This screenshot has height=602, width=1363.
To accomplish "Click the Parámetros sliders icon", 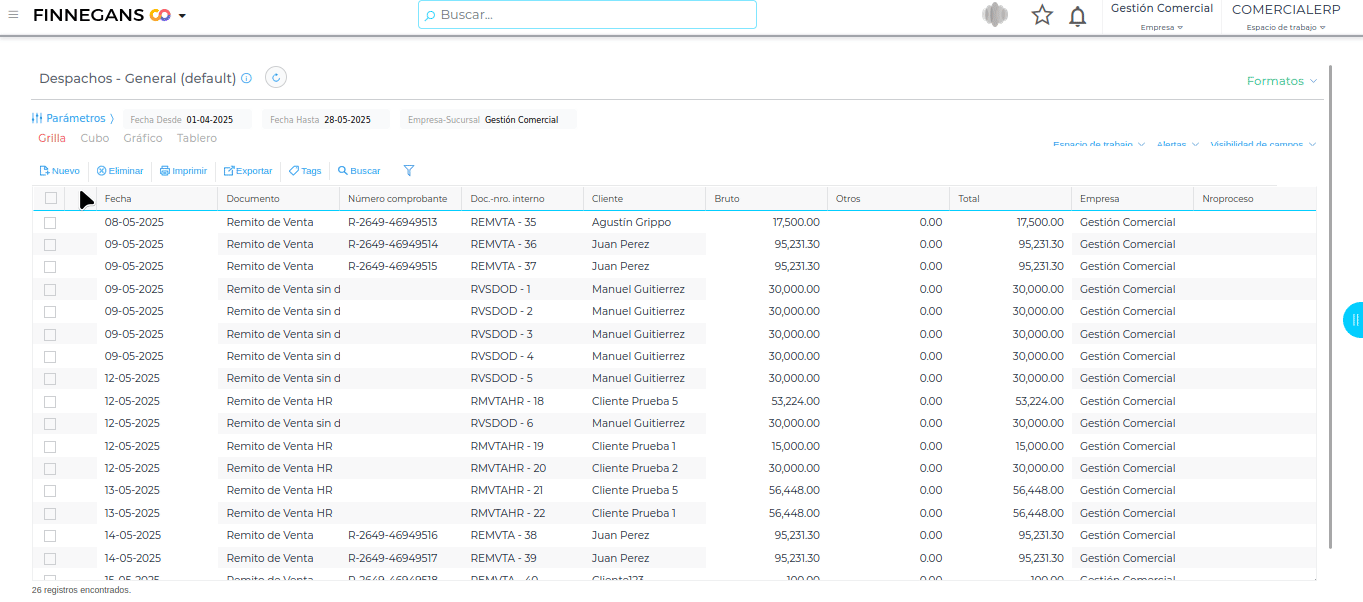I will 37,118.
